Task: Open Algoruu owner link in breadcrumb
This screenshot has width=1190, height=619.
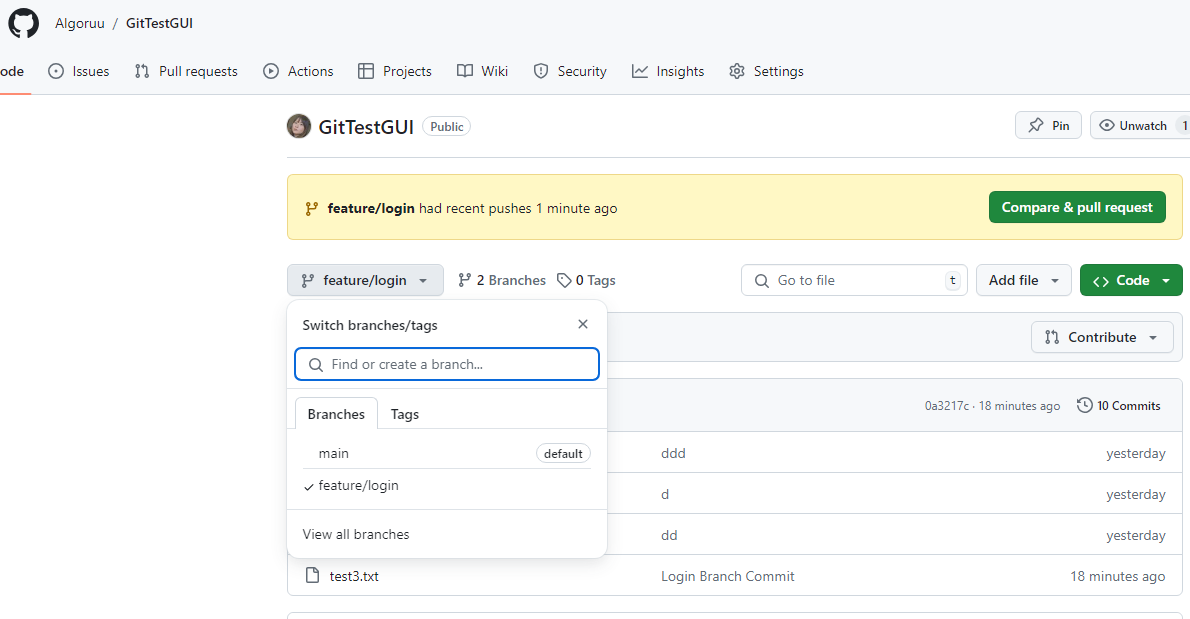Action: coord(80,24)
